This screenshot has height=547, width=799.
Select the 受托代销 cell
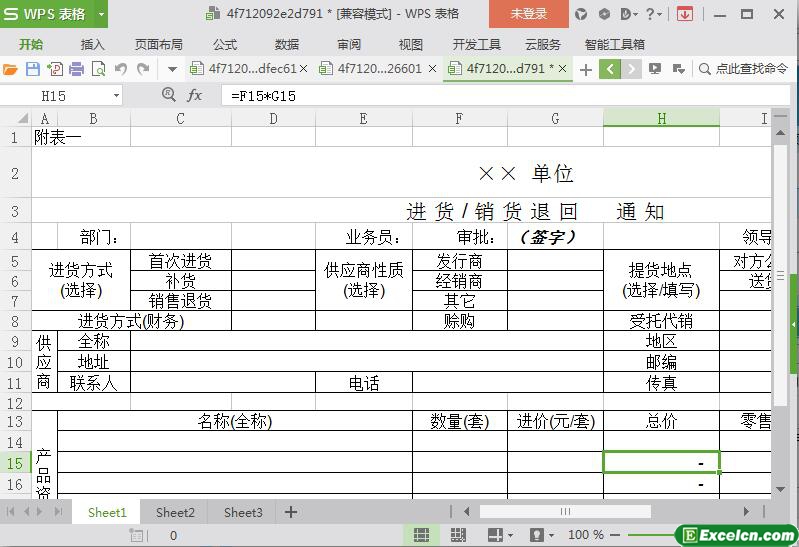[x=661, y=321]
